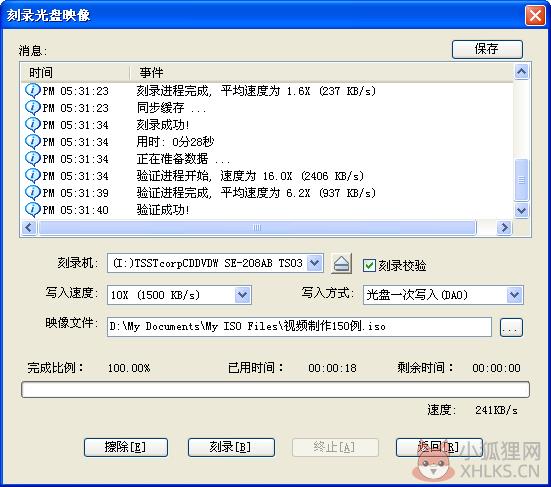Select the 验证成功! message text
This screenshot has width=551, height=487.
pyautogui.click(x=163, y=210)
